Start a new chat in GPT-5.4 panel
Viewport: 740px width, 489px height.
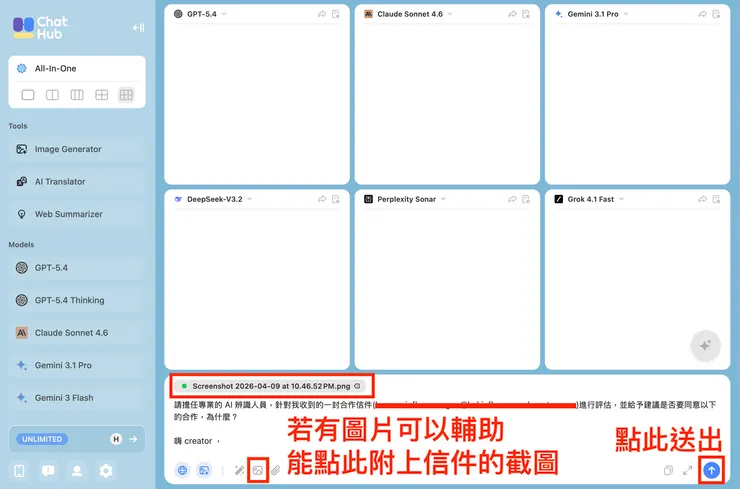(x=336, y=14)
